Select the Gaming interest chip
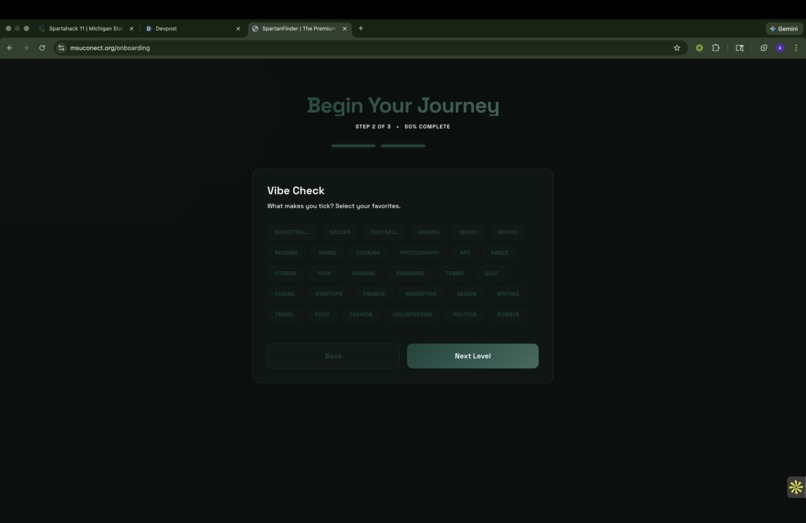The height and width of the screenshot is (523, 806). coord(428,232)
